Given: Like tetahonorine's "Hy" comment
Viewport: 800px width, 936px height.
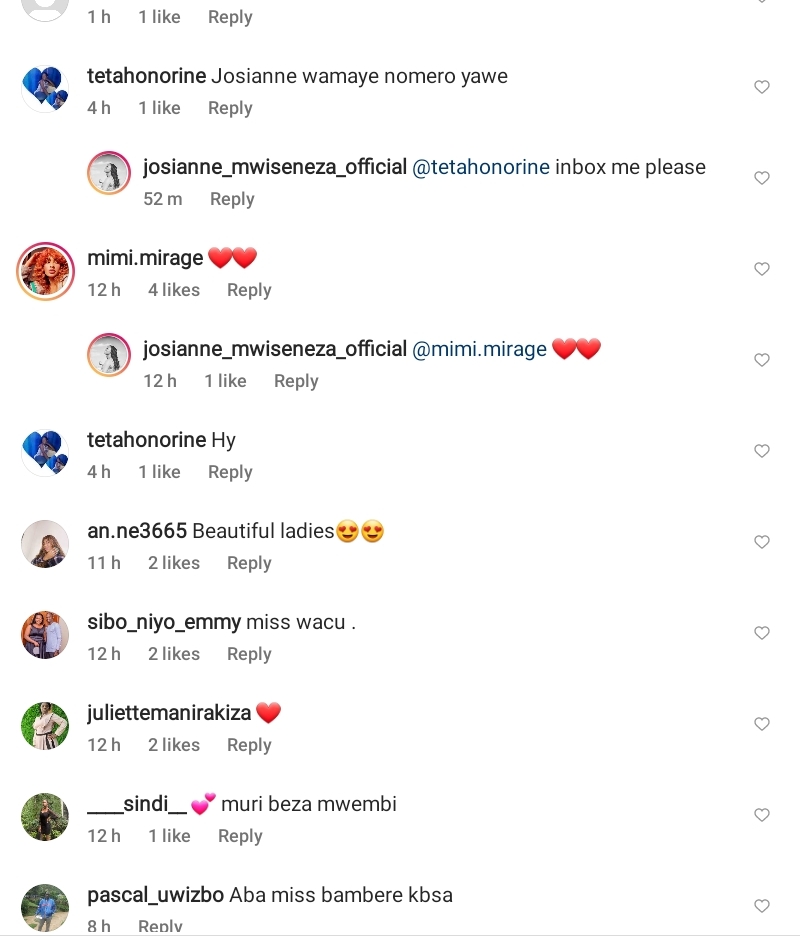Looking at the screenshot, I should coord(762,451).
